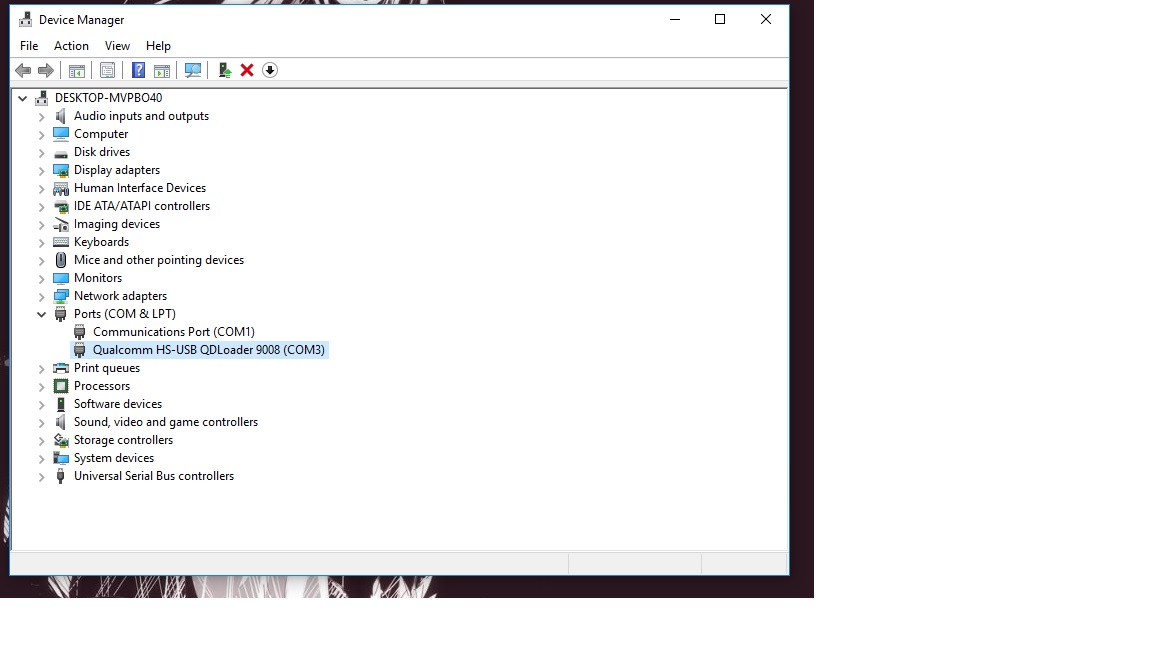Click the Universal Serial Bus controllers icon
1152x648 pixels.
61,476
